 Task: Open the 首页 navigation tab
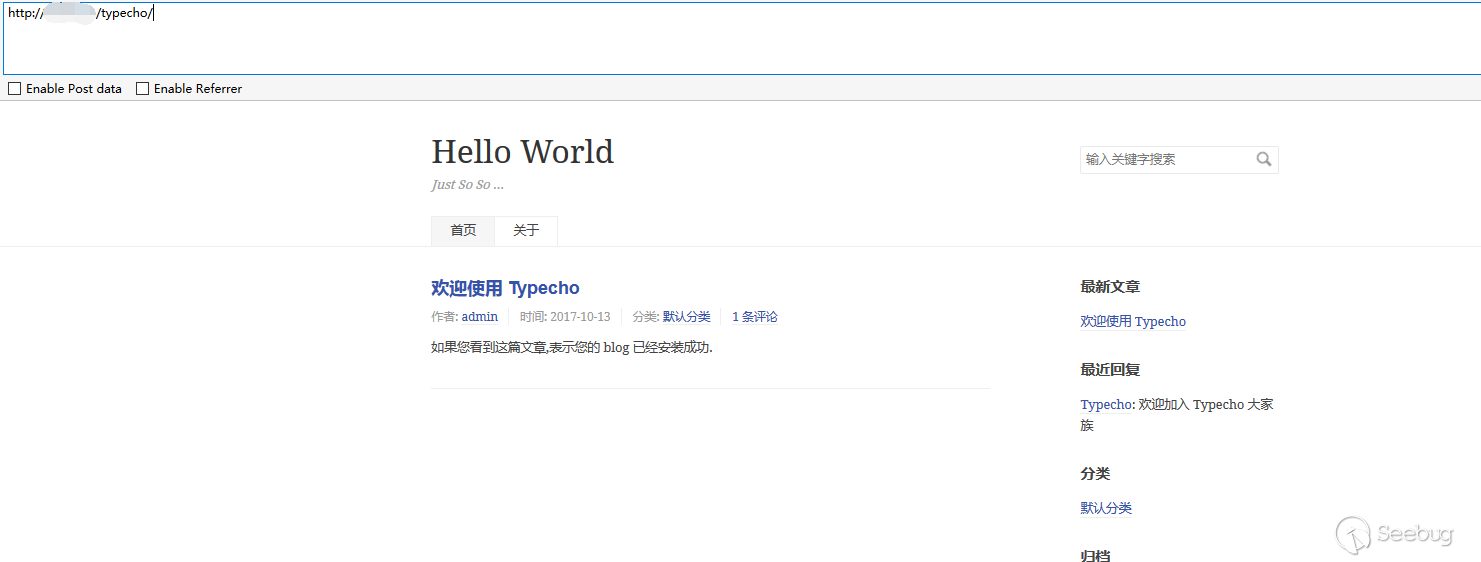click(x=463, y=231)
